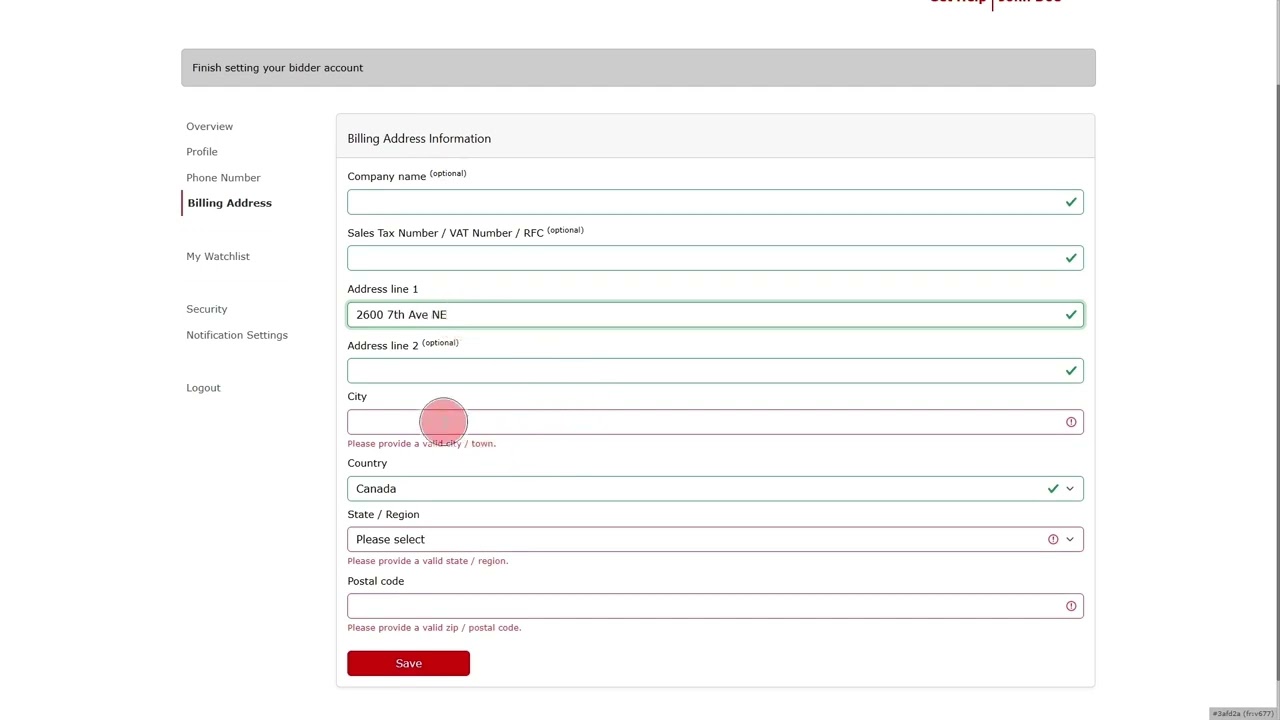Screen dimensions: 1280x720
Task: Click 'Please provide a valid zip / postal code.' message
Action: 434,628
